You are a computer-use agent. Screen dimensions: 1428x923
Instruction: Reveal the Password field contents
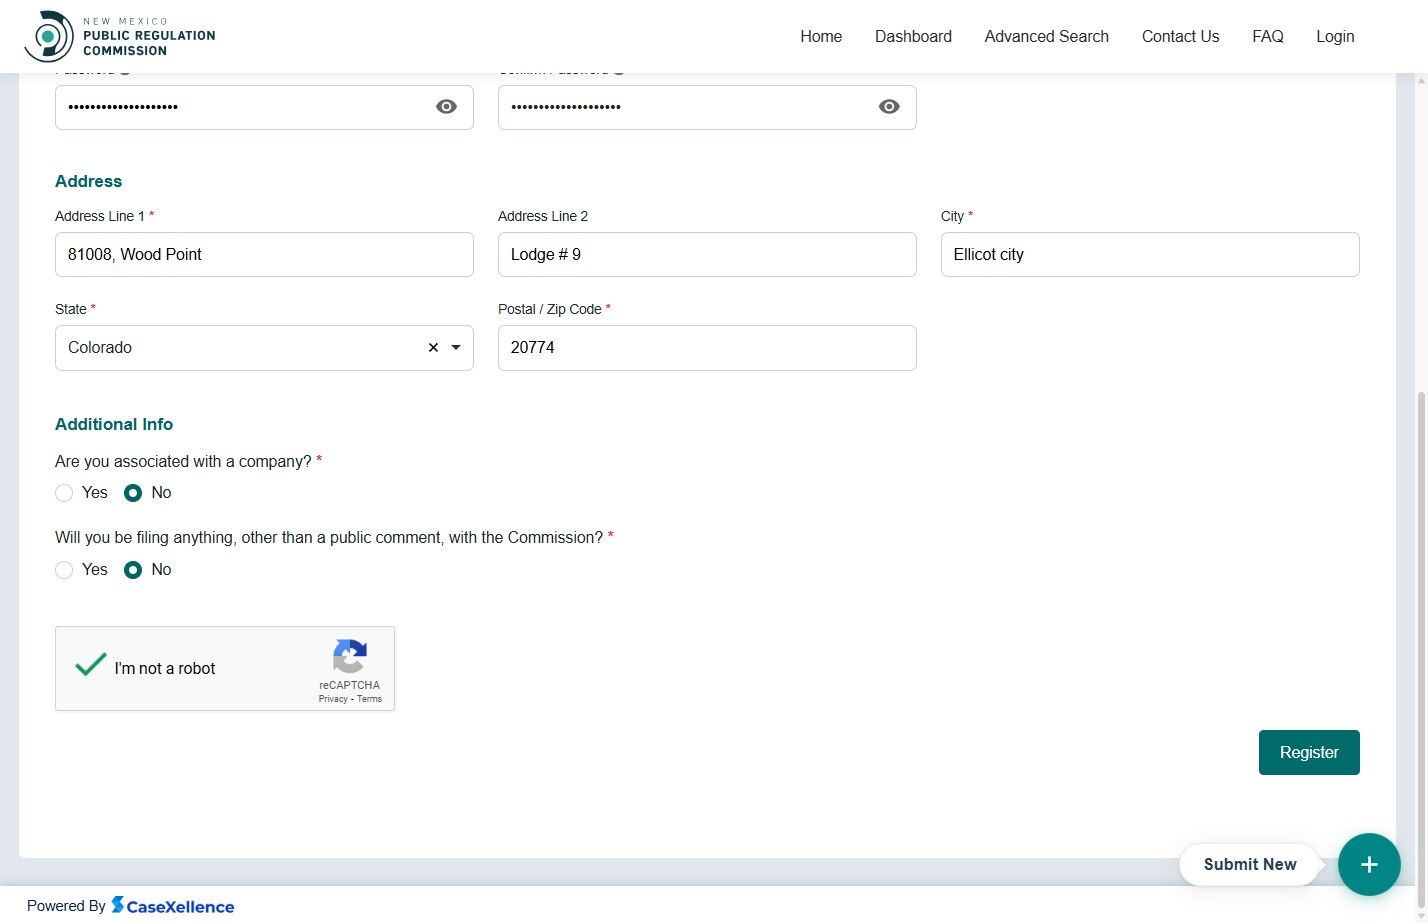[x=447, y=106]
